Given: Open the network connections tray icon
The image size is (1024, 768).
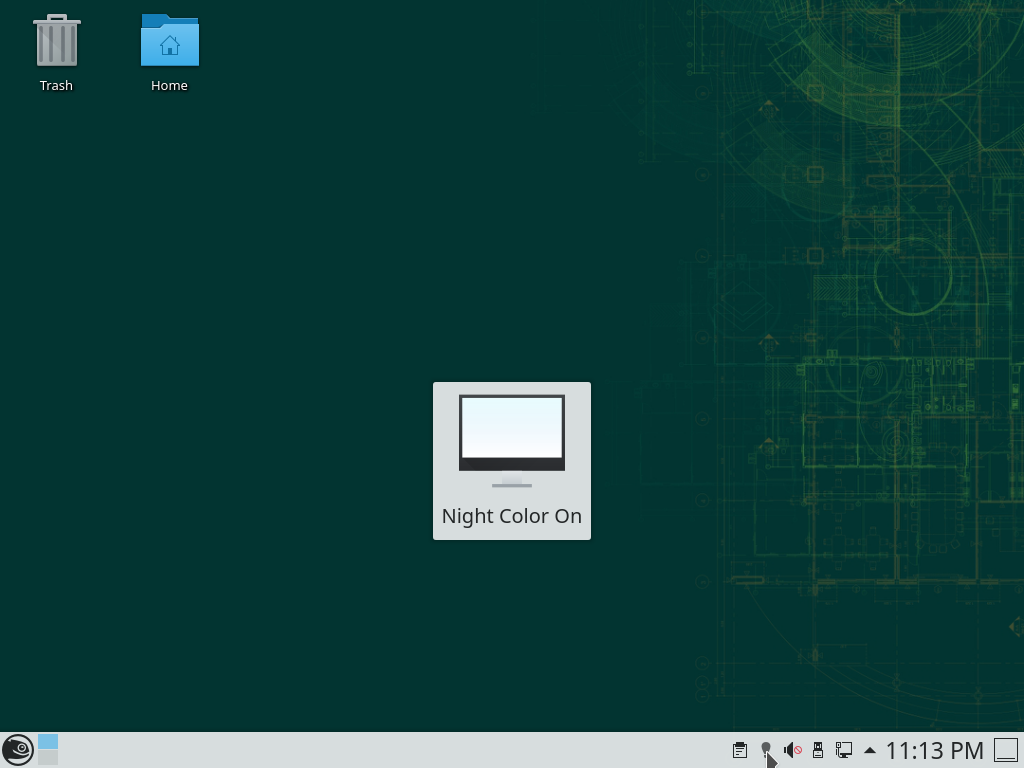Looking at the screenshot, I should [x=844, y=750].
